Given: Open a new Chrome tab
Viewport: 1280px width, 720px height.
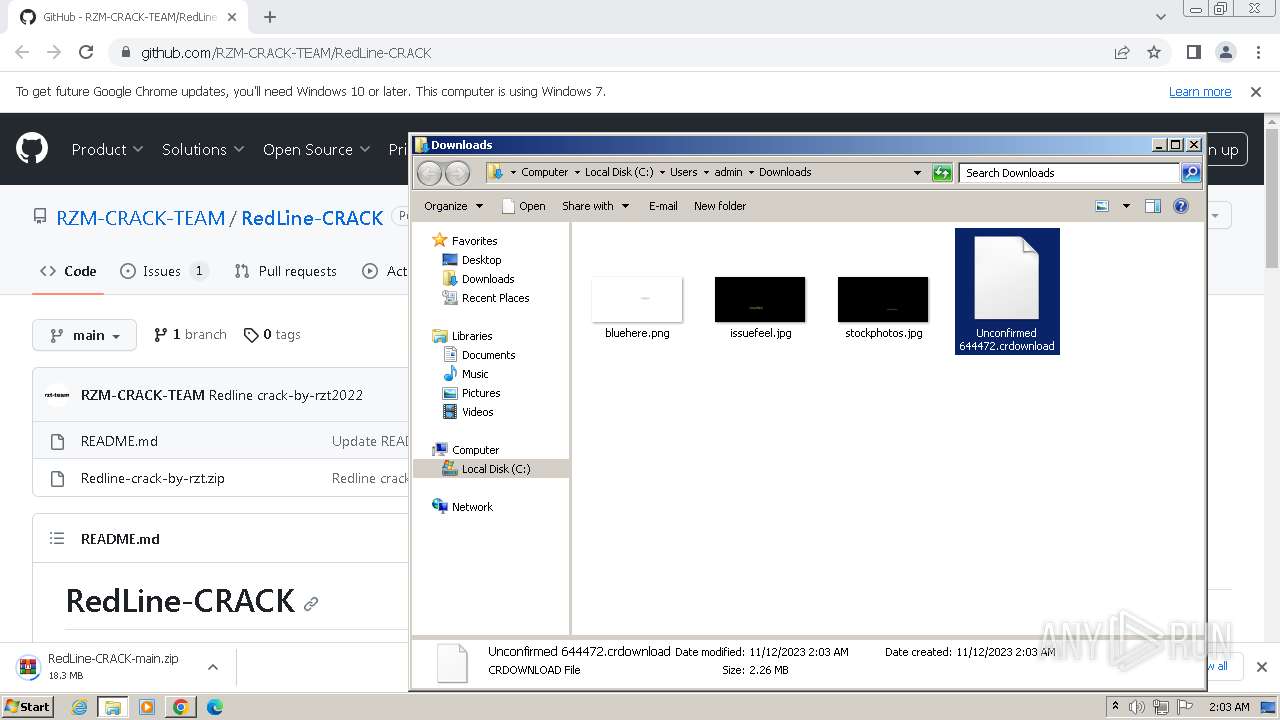Looking at the screenshot, I should pyautogui.click(x=270, y=17).
